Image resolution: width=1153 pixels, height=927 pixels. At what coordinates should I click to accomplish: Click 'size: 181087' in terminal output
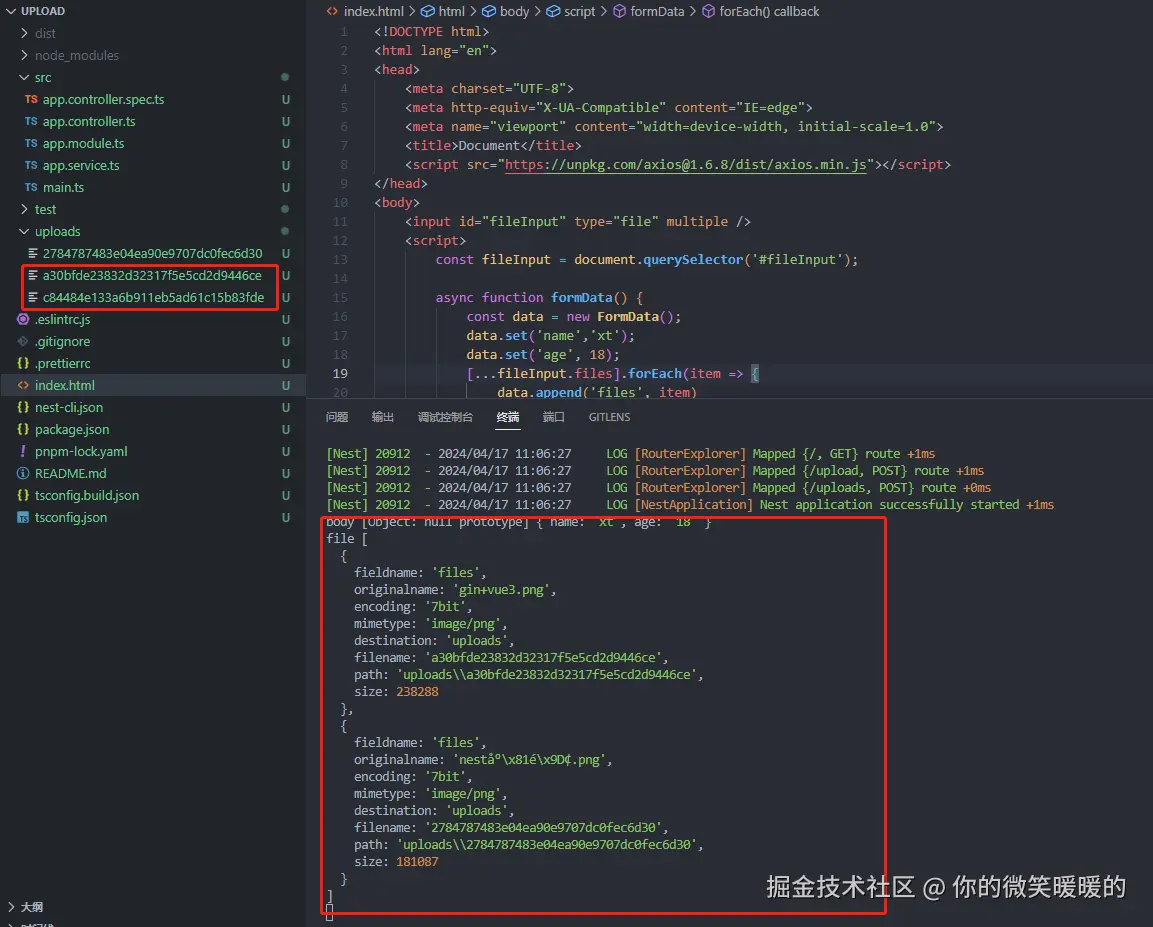[x=396, y=862]
